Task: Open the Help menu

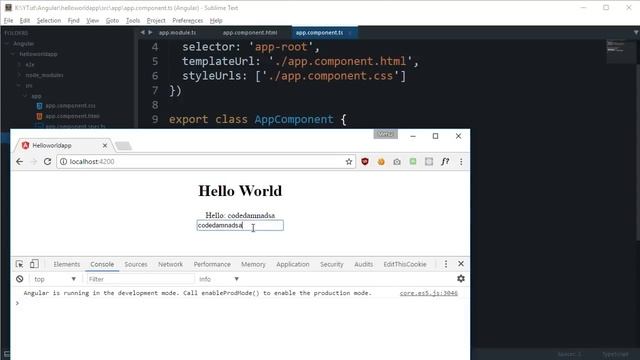Action: tap(216, 20)
